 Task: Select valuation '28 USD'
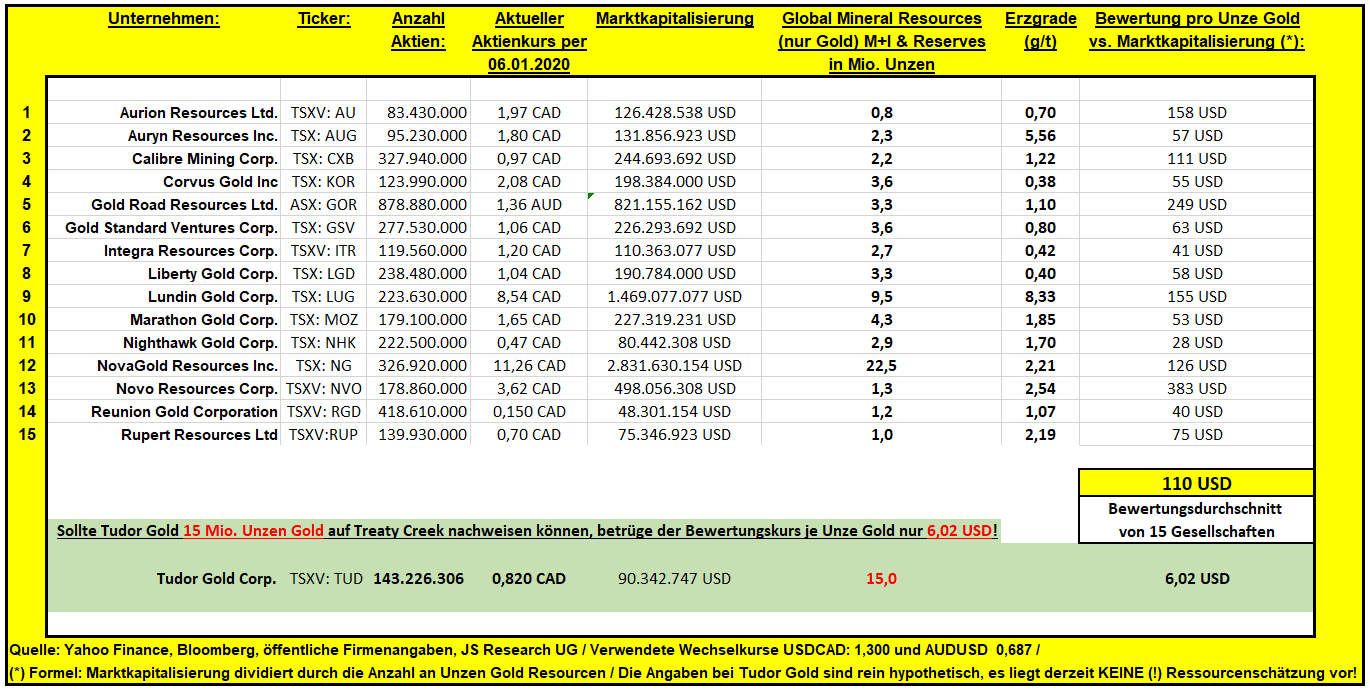(1197, 343)
